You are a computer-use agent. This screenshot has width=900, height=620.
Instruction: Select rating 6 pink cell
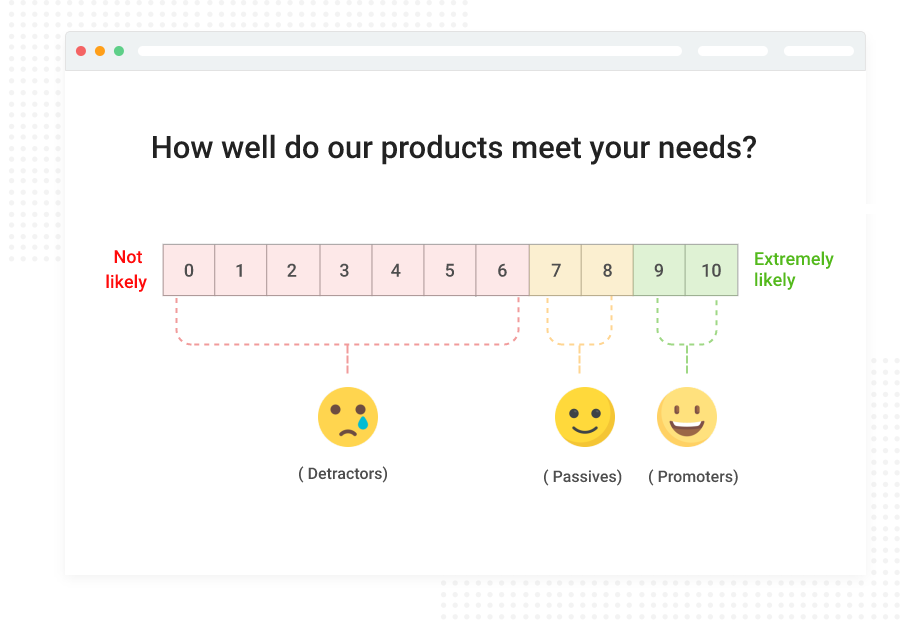(502, 270)
